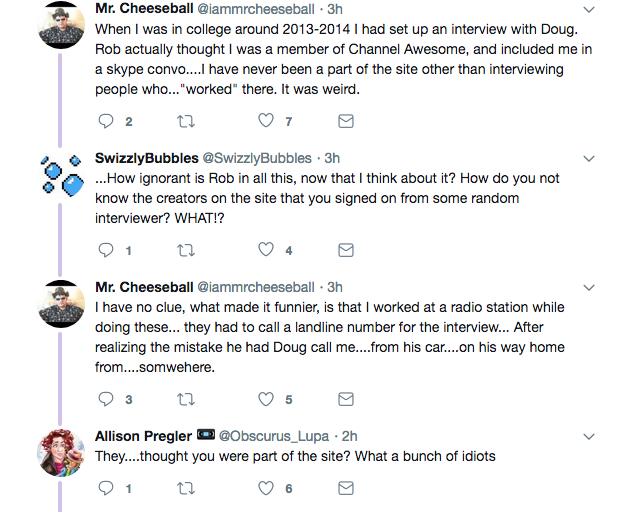Open the chevron menu on Allison Pregler's tweet
This screenshot has width=633, height=512.
point(589,436)
